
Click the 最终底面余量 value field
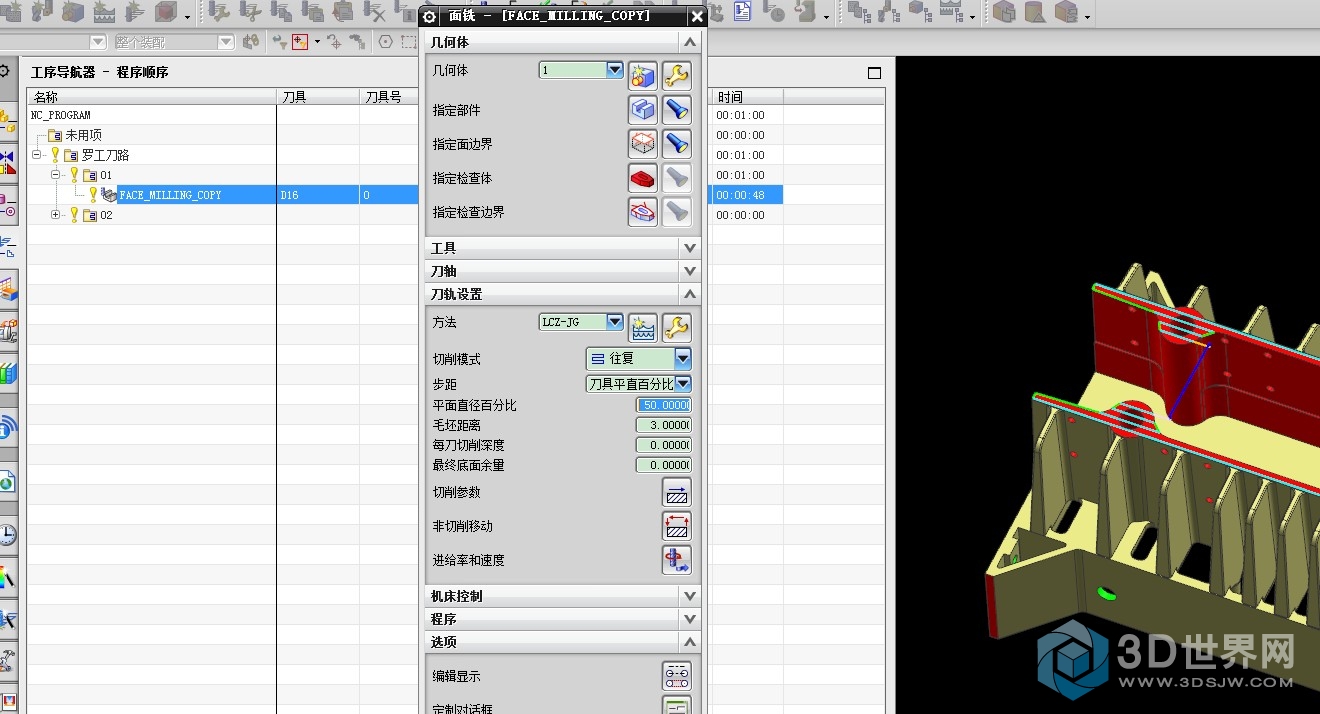(x=664, y=465)
